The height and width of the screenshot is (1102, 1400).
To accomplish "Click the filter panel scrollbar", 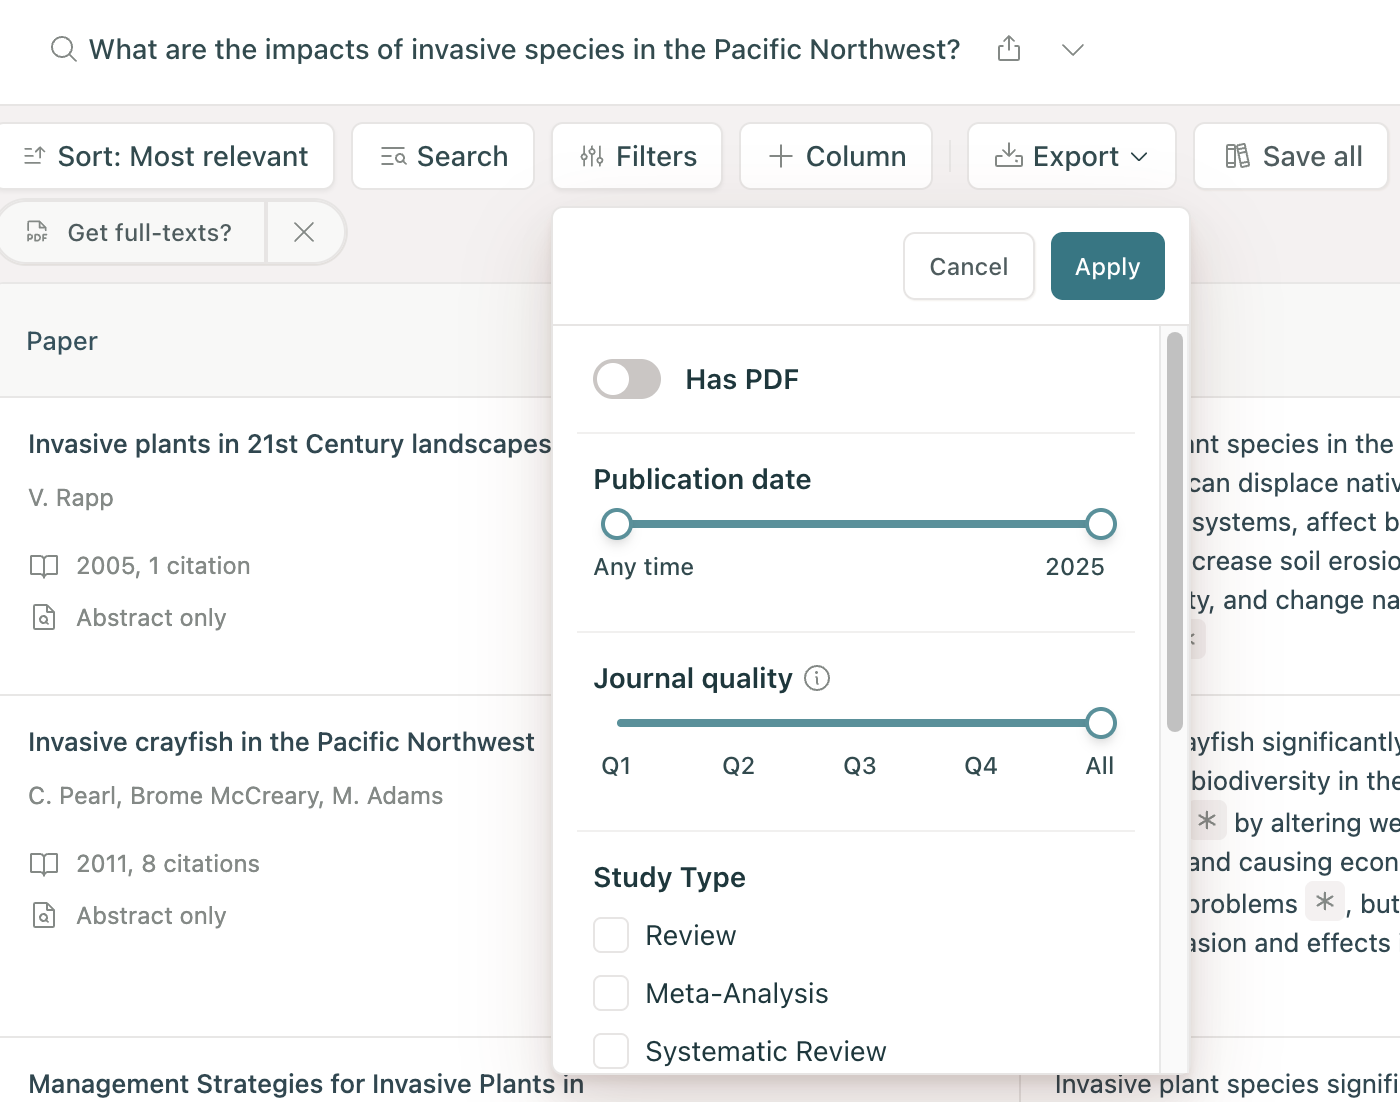I will [1175, 530].
